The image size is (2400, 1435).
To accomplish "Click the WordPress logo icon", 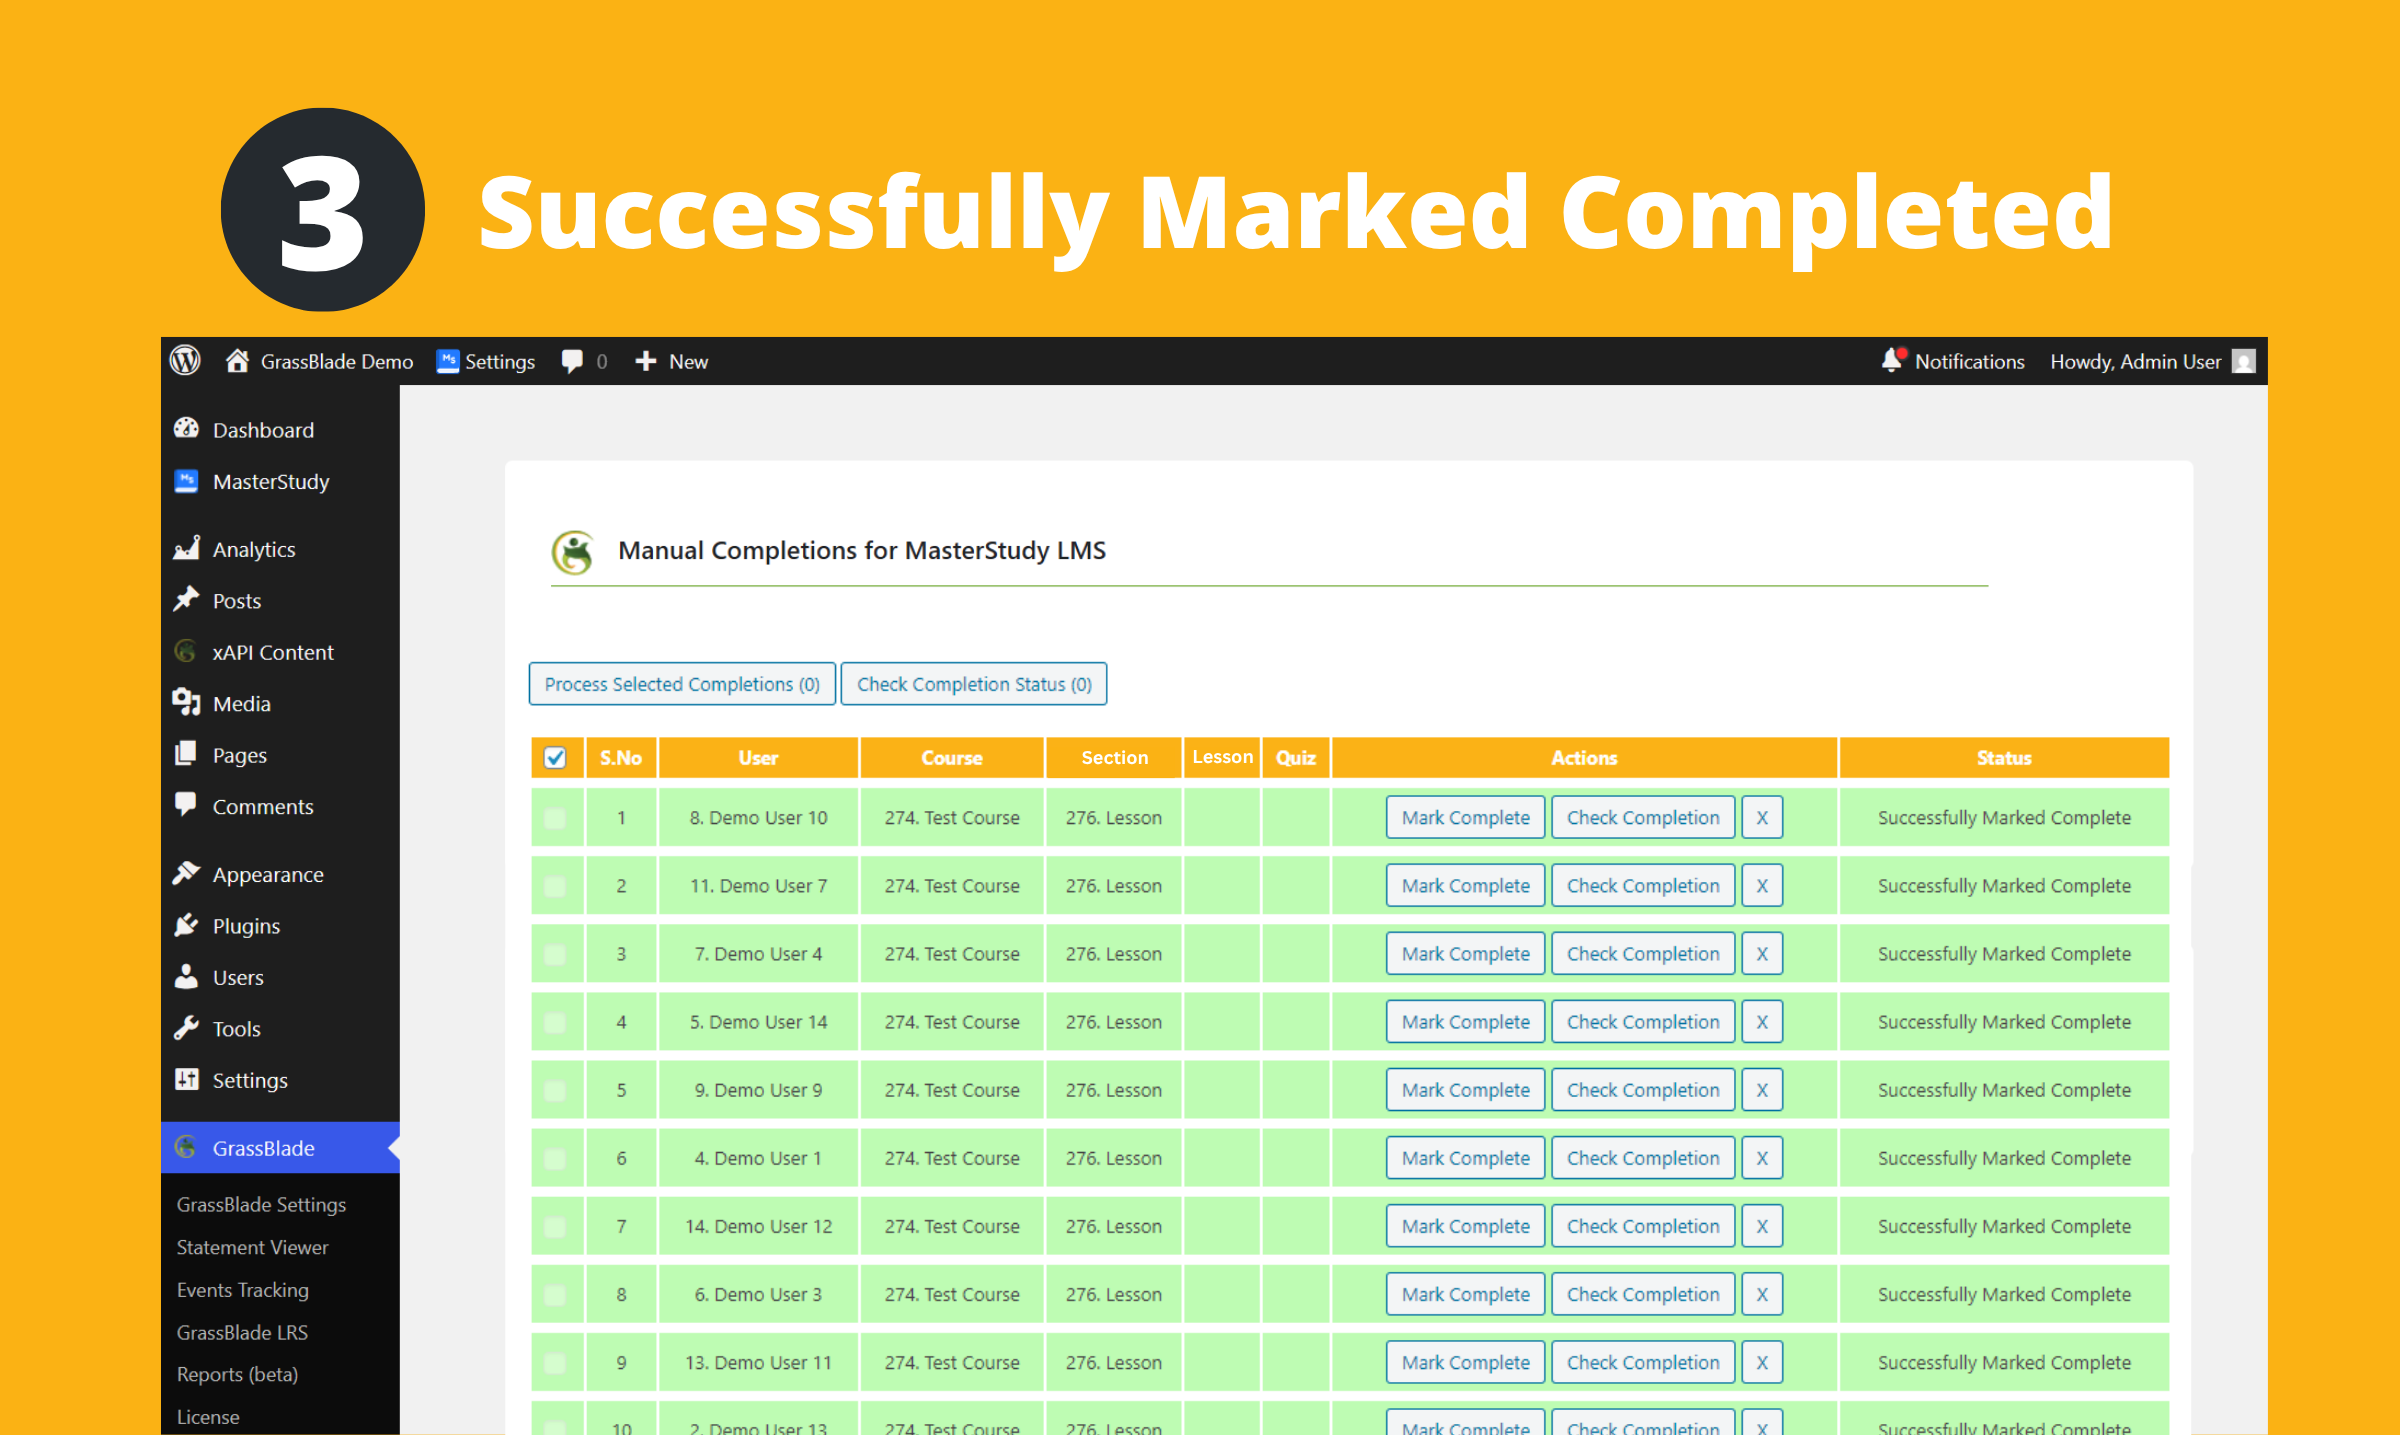I will 185,361.
